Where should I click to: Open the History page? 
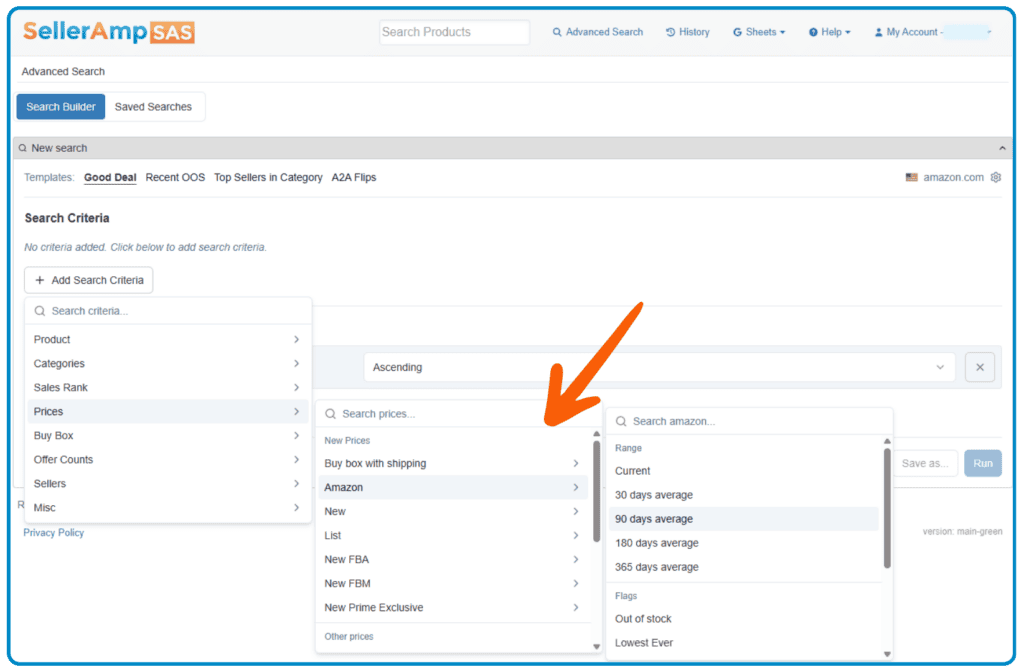coord(687,32)
